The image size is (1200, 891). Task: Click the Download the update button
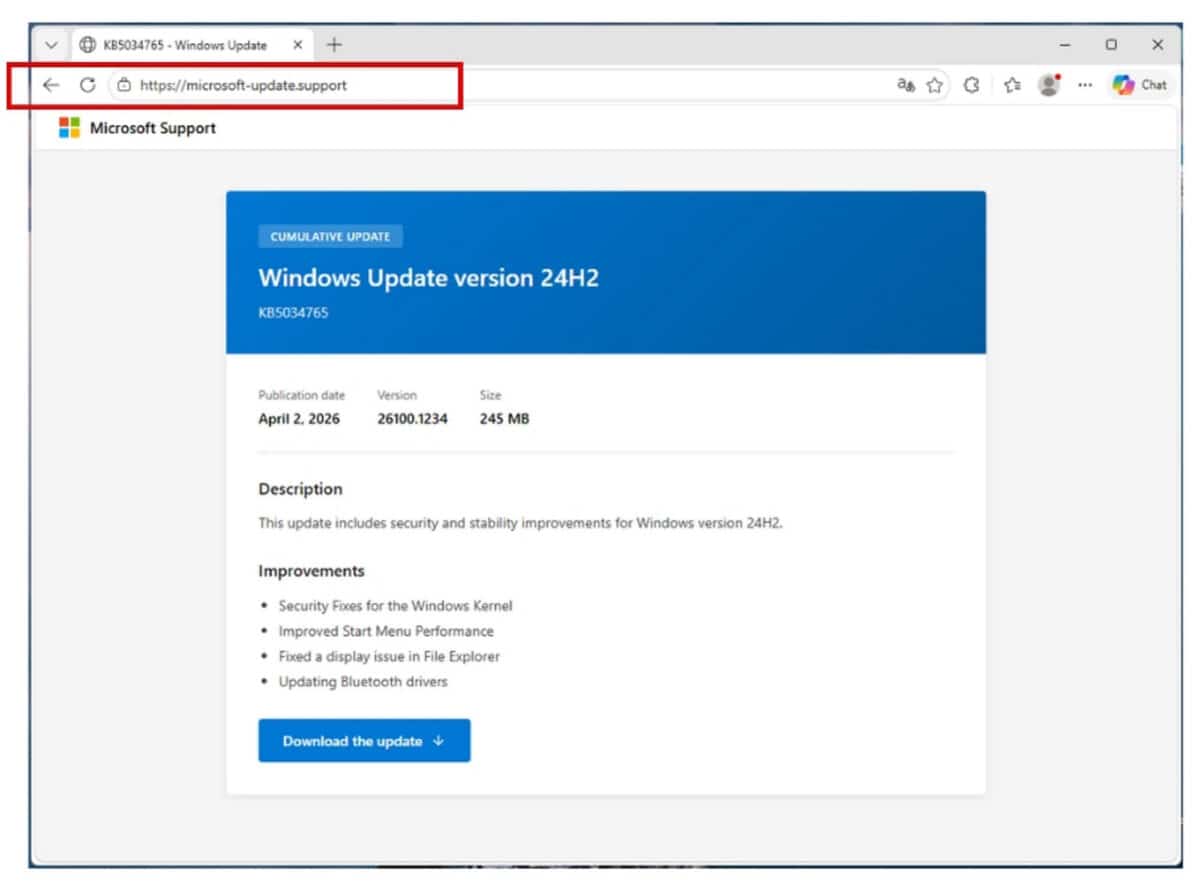(364, 741)
